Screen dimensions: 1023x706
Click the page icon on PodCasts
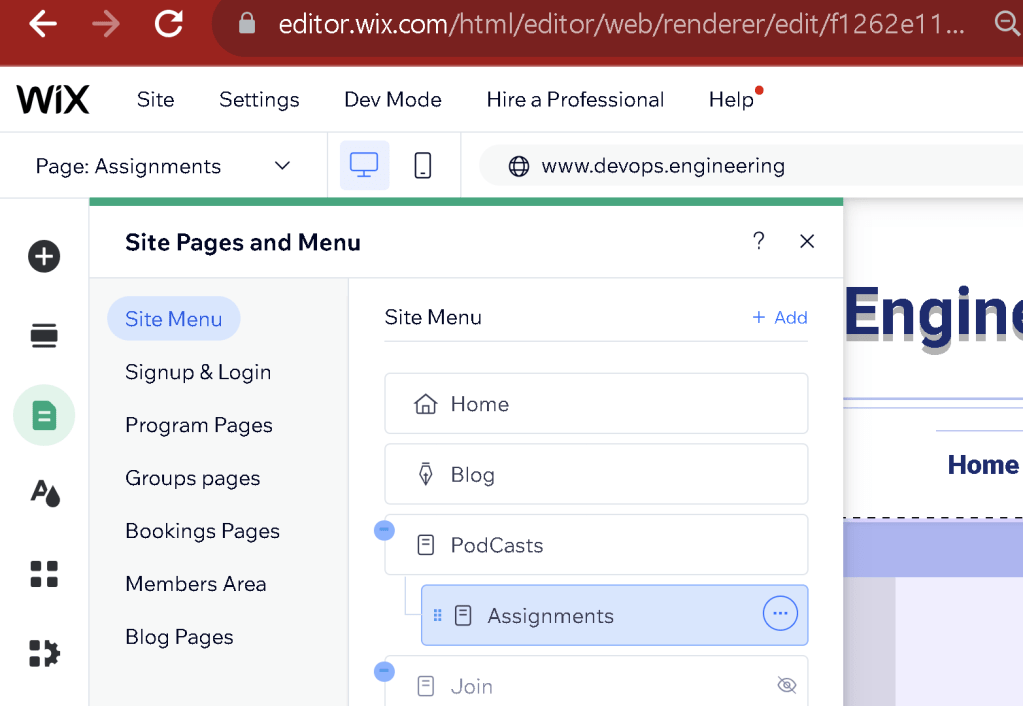click(425, 545)
